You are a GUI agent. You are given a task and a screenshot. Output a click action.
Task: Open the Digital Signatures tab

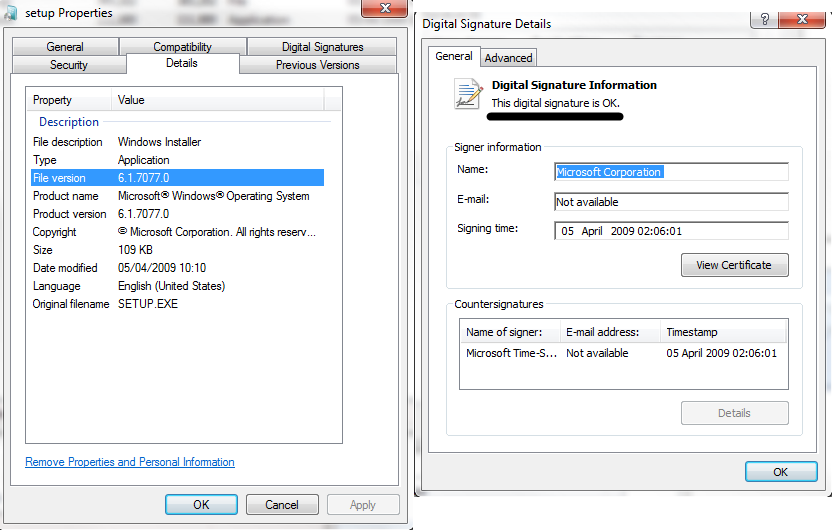[322, 47]
